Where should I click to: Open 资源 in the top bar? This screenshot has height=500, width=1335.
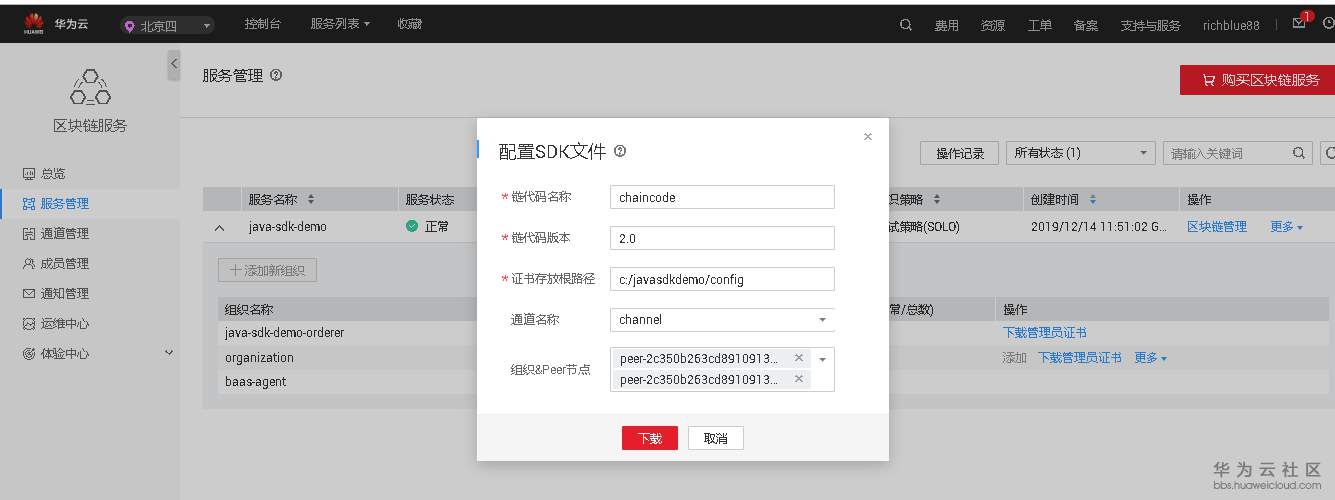click(993, 26)
